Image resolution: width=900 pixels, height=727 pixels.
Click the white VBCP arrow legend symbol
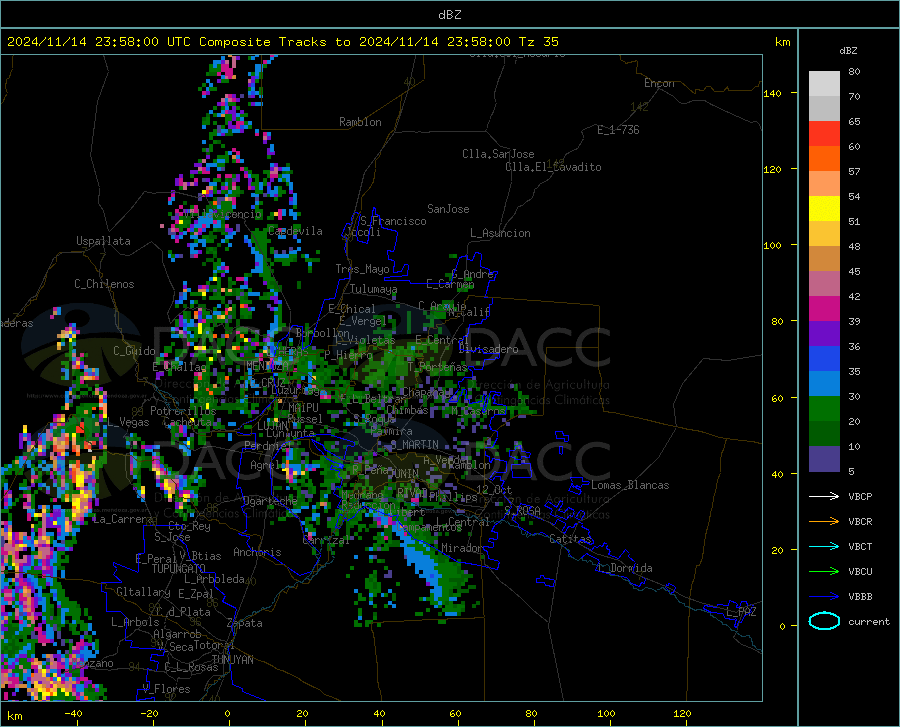coord(824,496)
